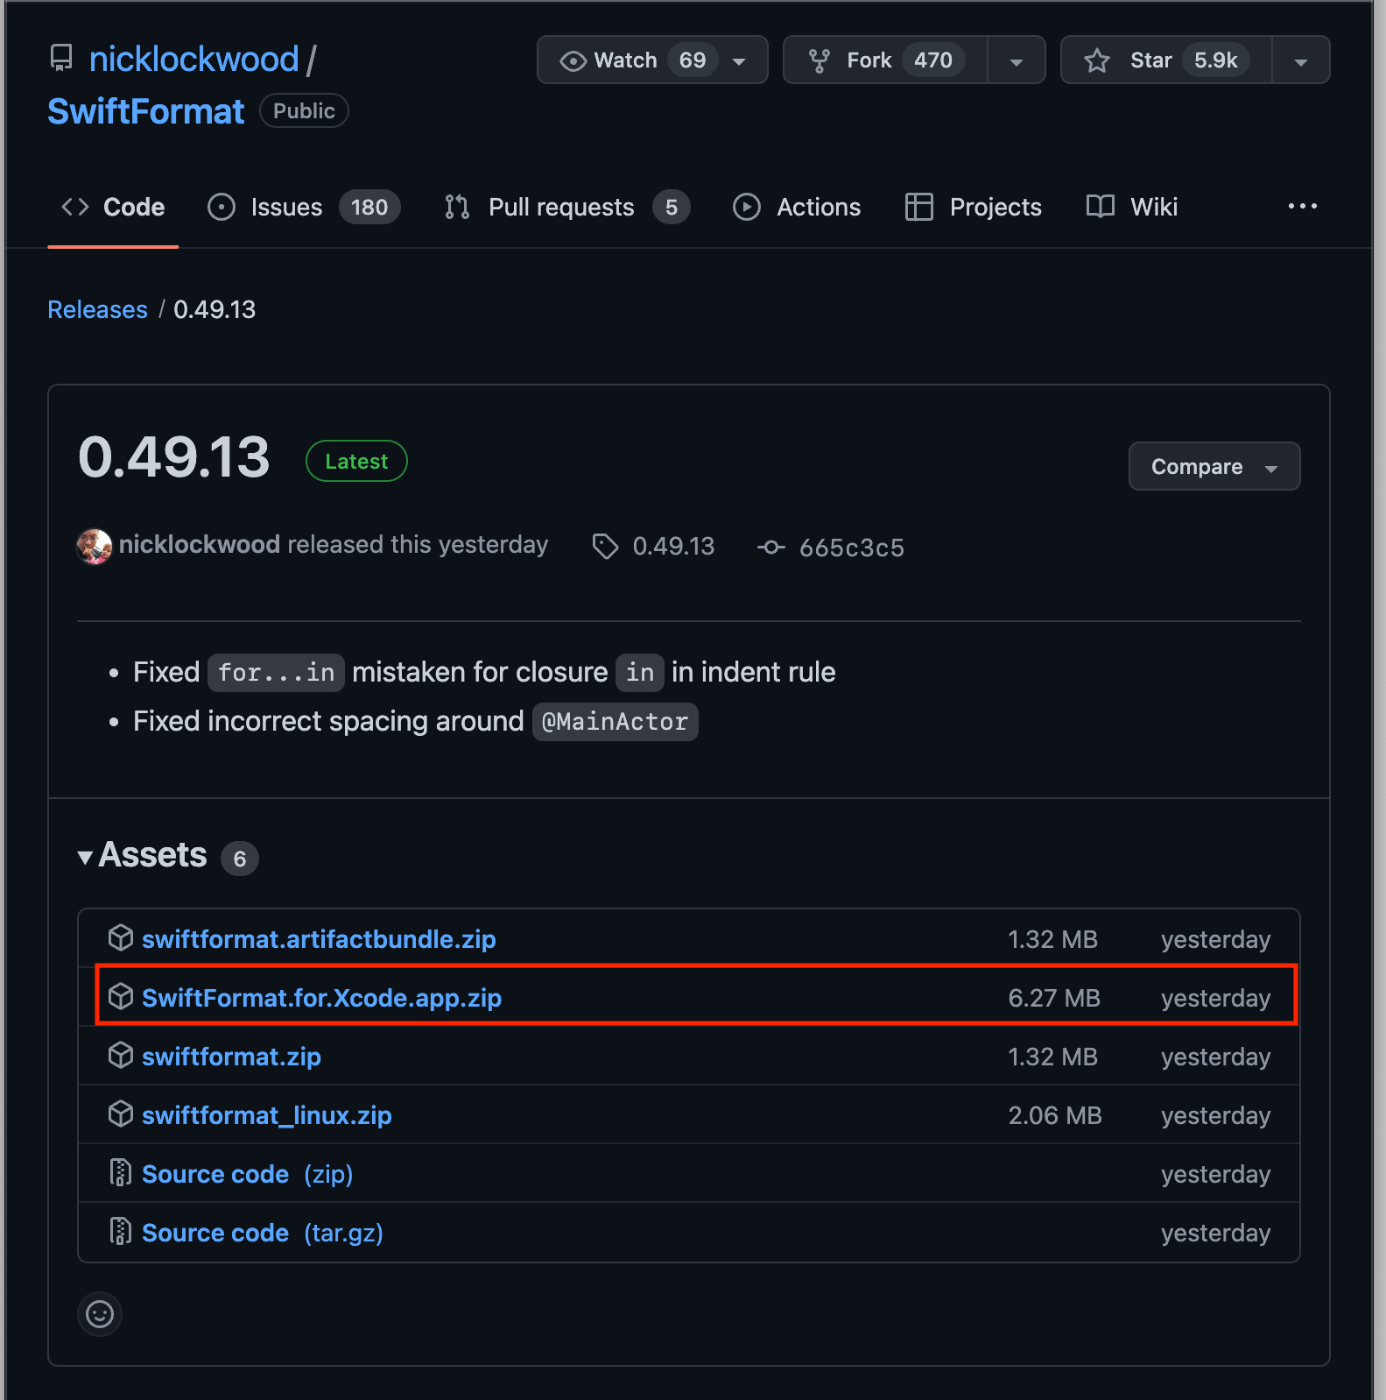Click the Pull requests count badge 5
The width and height of the screenshot is (1386, 1400).
click(671, 207)
